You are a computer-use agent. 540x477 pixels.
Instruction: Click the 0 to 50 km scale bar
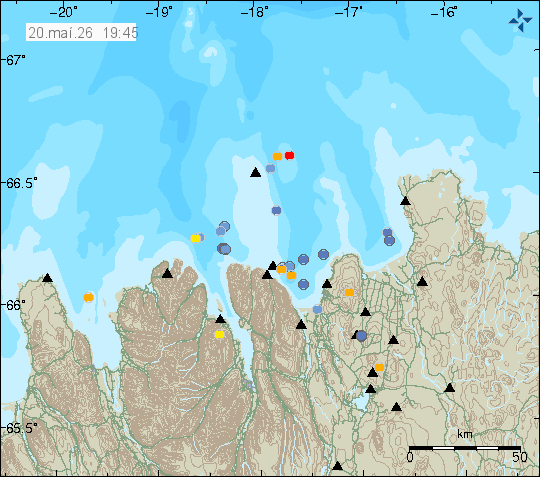(465, 448)
